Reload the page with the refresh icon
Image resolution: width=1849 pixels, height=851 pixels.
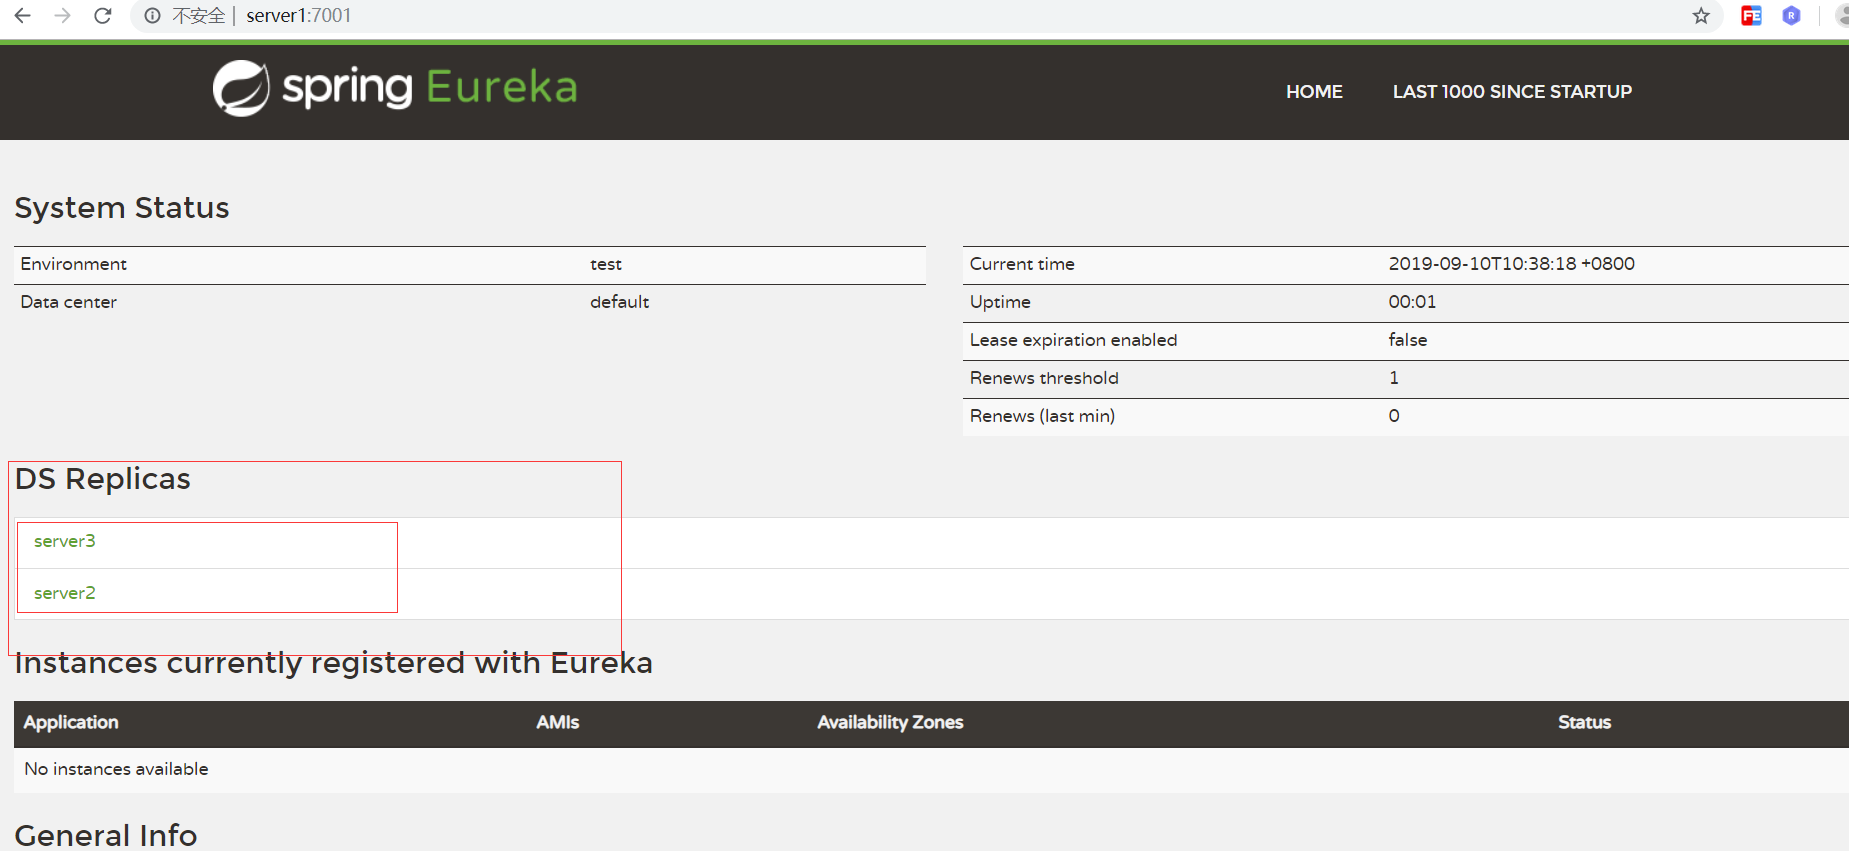click(102, 16)
